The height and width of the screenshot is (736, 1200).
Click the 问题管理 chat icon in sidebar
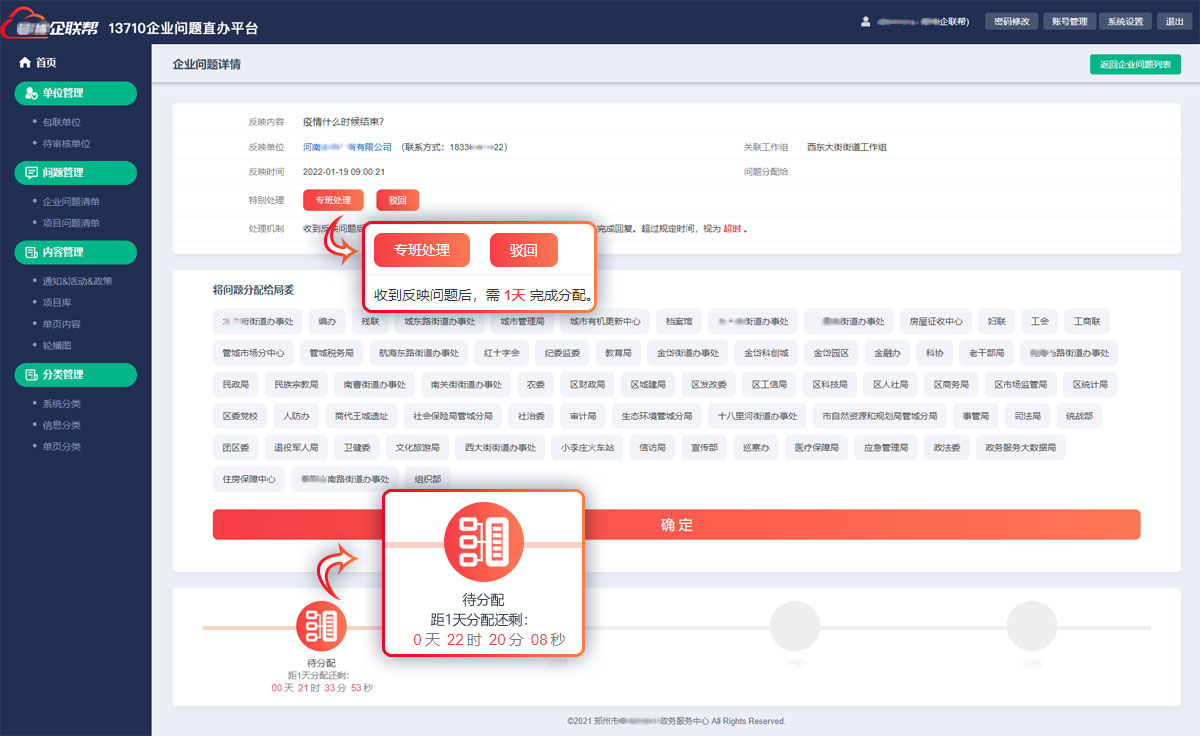(31, 173)
